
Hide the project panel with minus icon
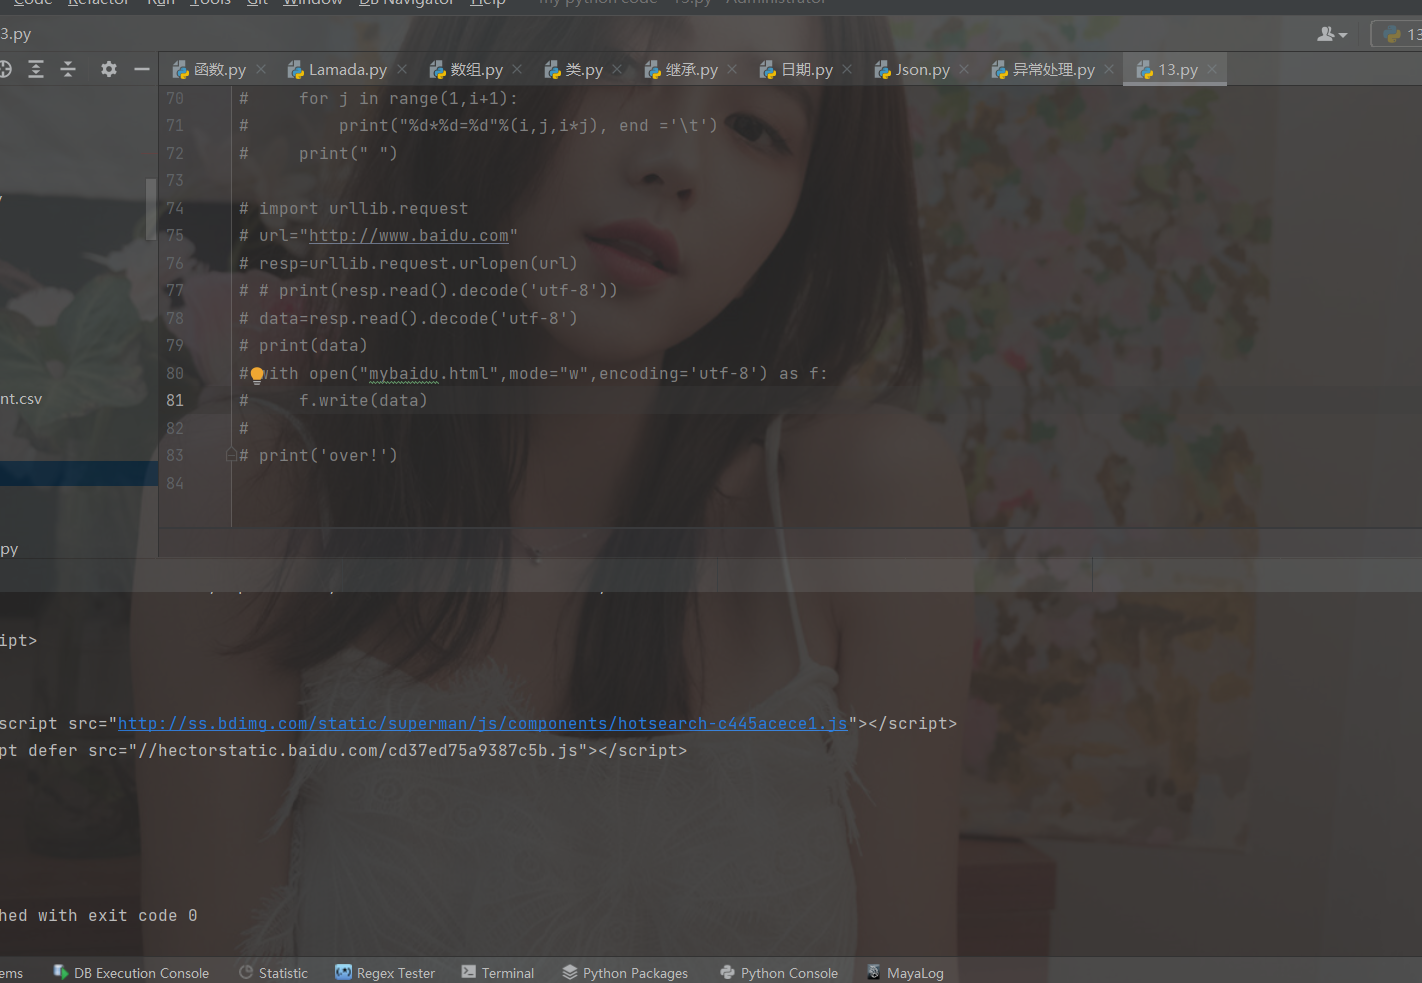pos(142,69)
